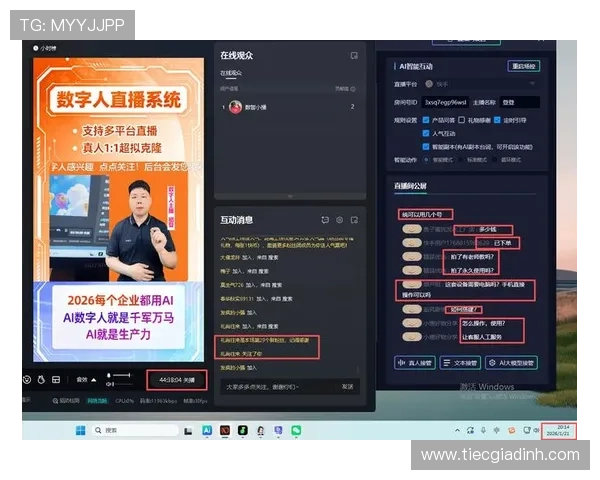600x480 pixels.
Task: Open Task View on the taskbar
Action: [x=188, y=431]
